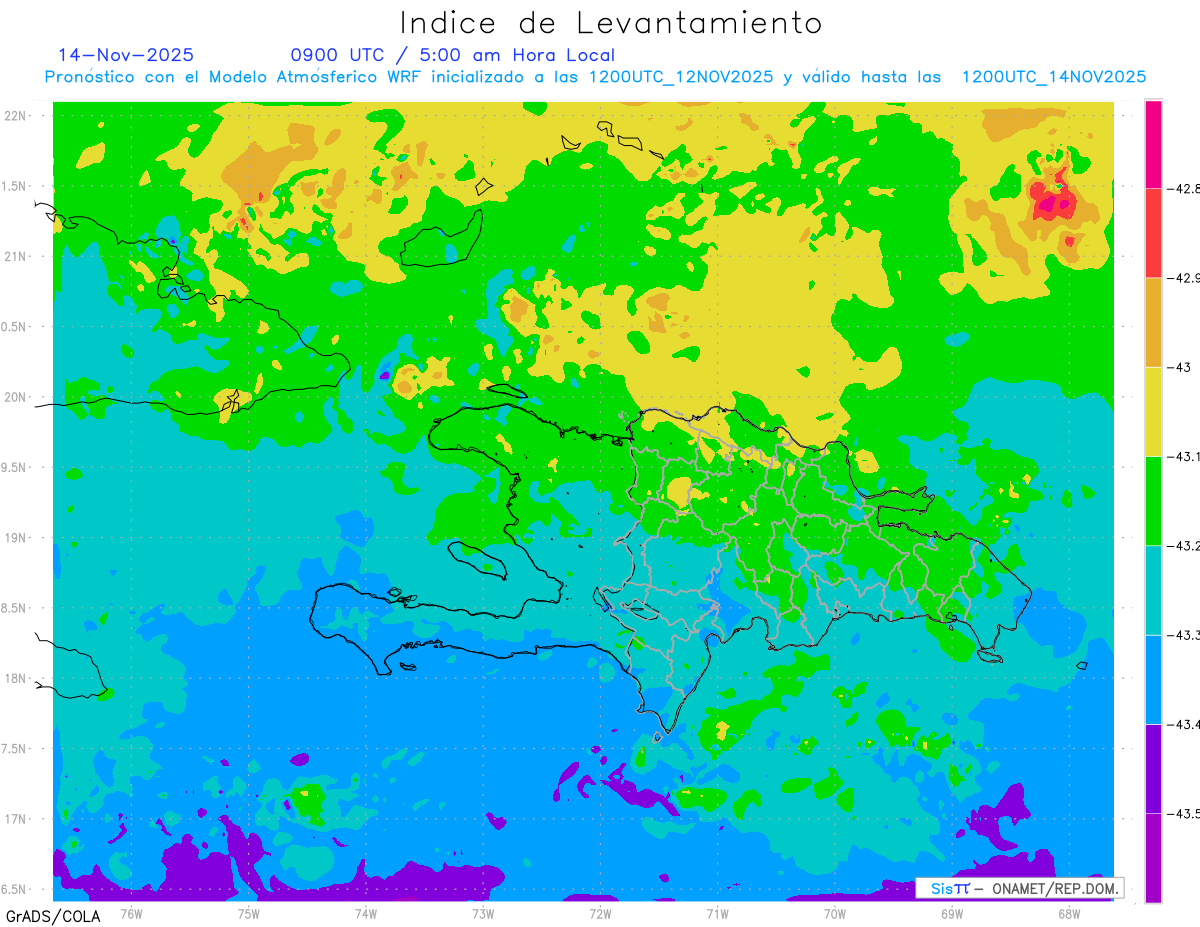Click the legend value '-43.2'
1200x927 pixels.
coord(1184,545)
